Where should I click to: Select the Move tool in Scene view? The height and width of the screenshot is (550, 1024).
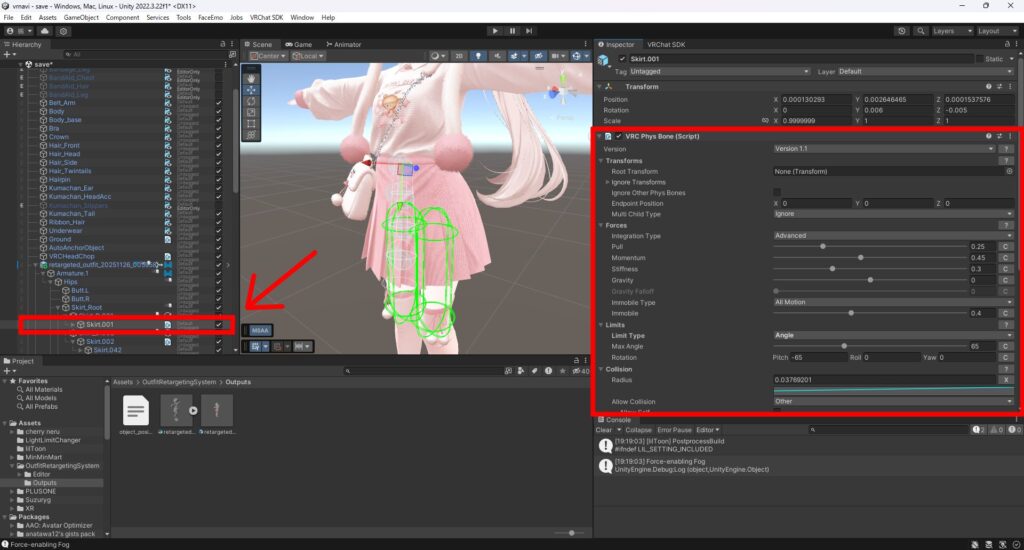(252, 89)
